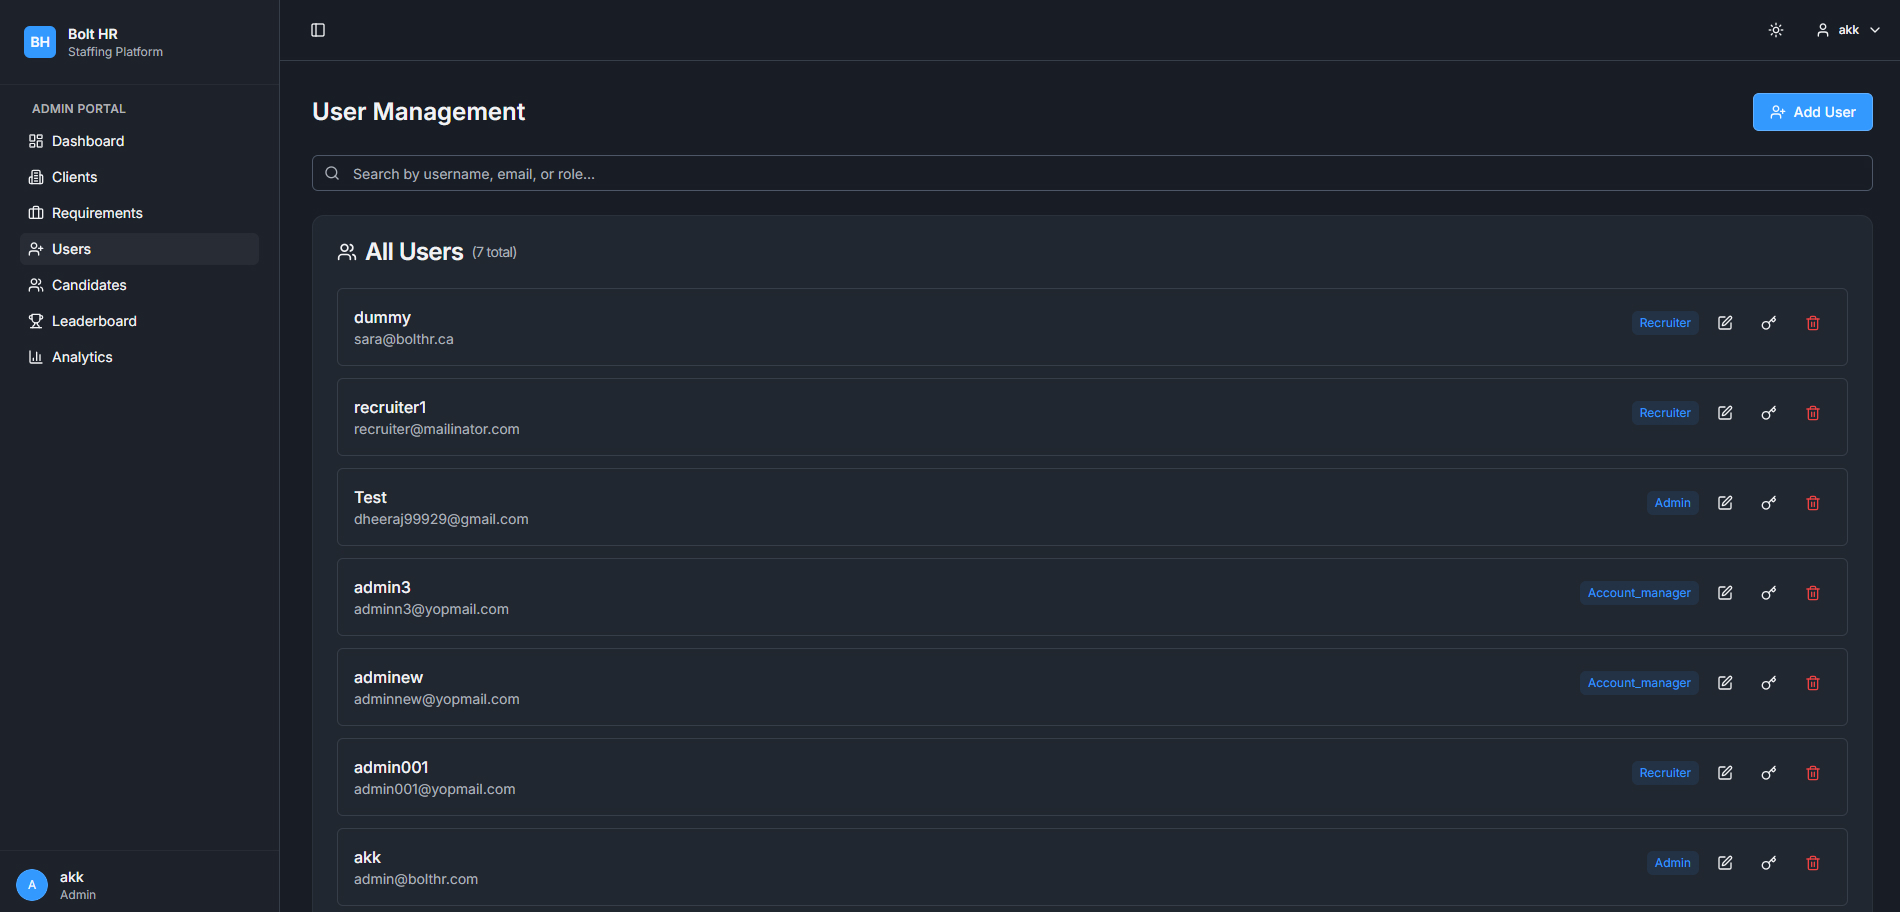Open Analytics from the sidebar

82,357
